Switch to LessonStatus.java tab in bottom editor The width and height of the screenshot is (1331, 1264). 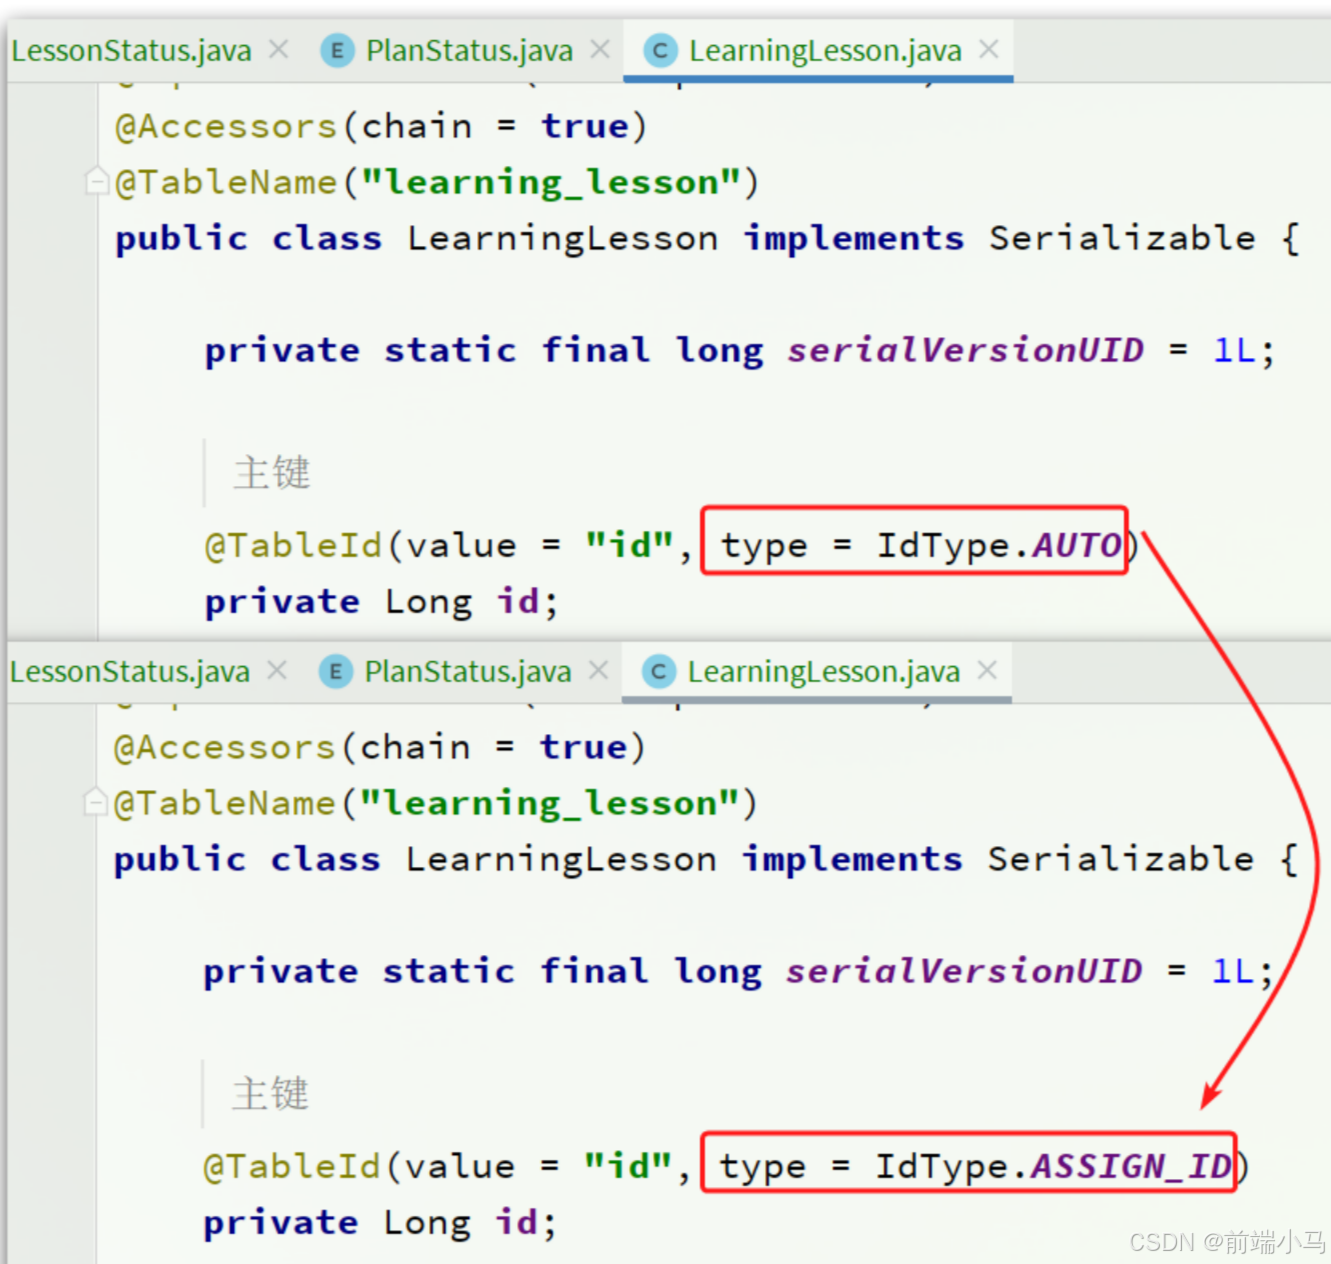(129, 671)
